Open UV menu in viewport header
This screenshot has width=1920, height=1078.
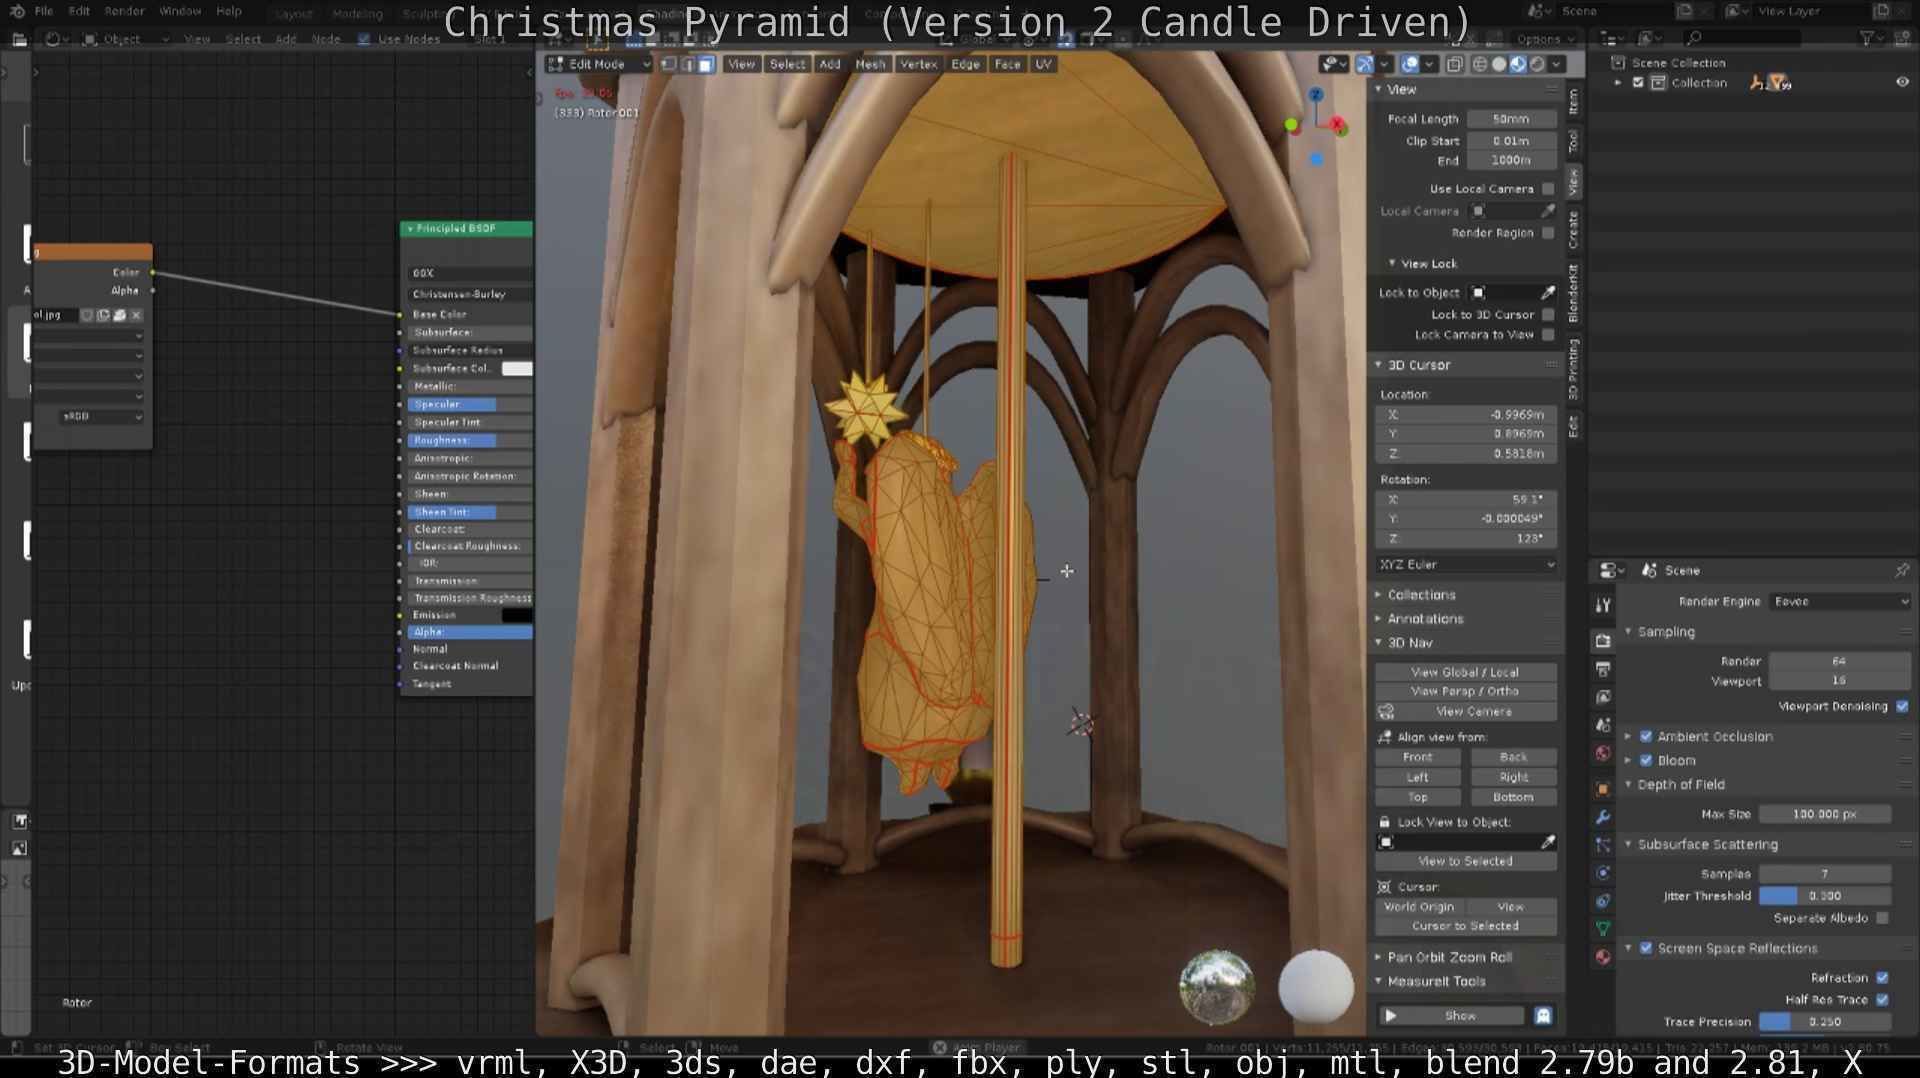tap(1043, 64)
